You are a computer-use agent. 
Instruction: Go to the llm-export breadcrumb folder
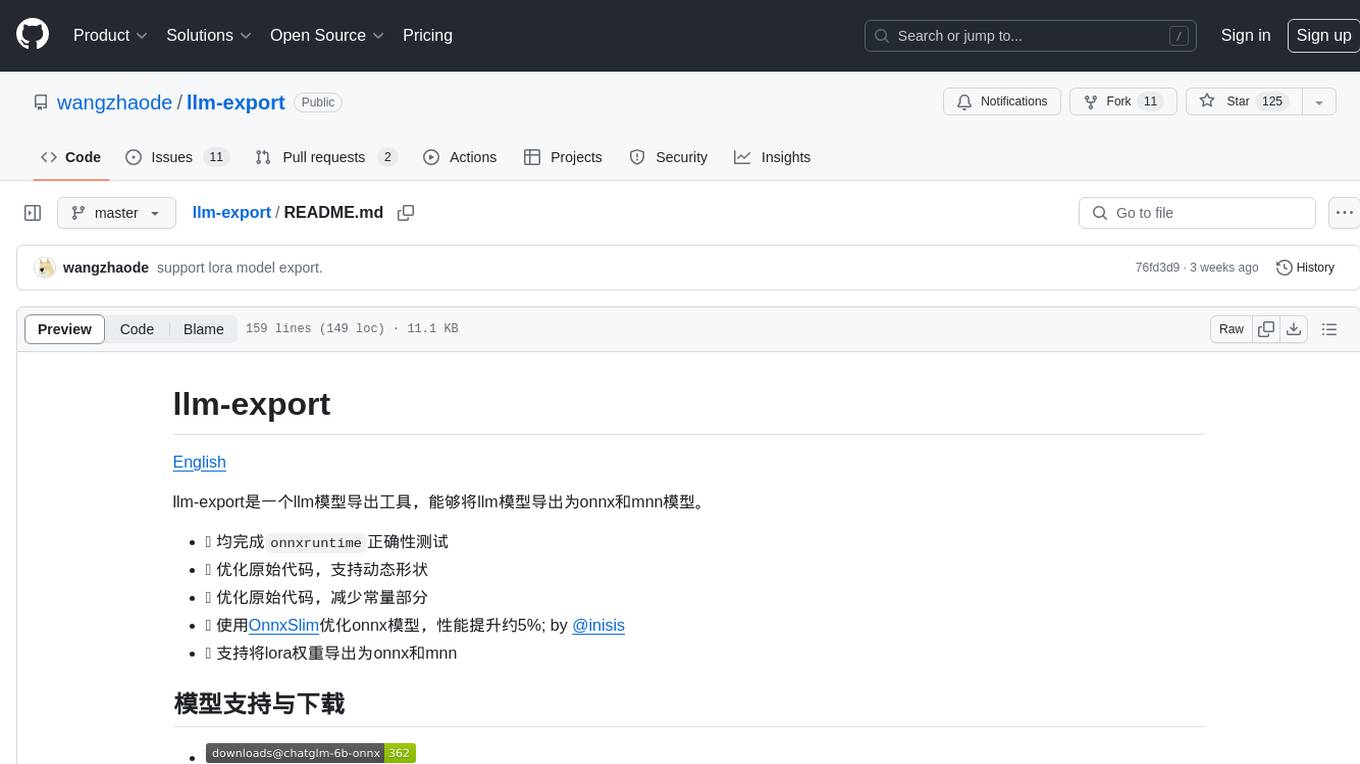point(231,213)
